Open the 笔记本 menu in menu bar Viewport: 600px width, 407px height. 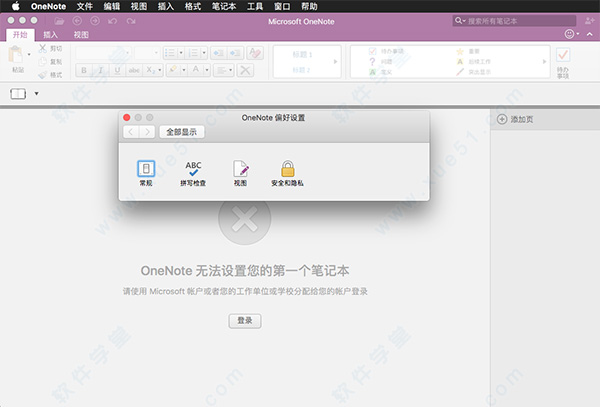click(224, 6)
